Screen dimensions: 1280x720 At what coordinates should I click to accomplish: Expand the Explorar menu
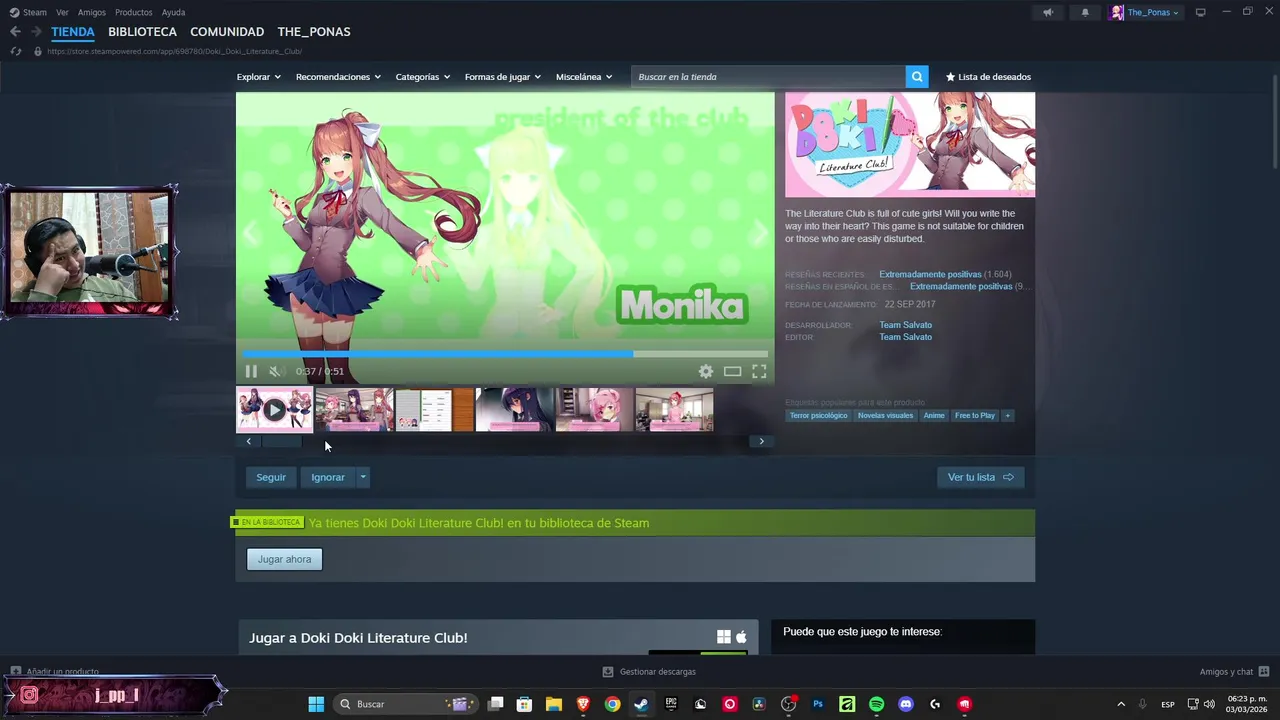click(259, 77)
